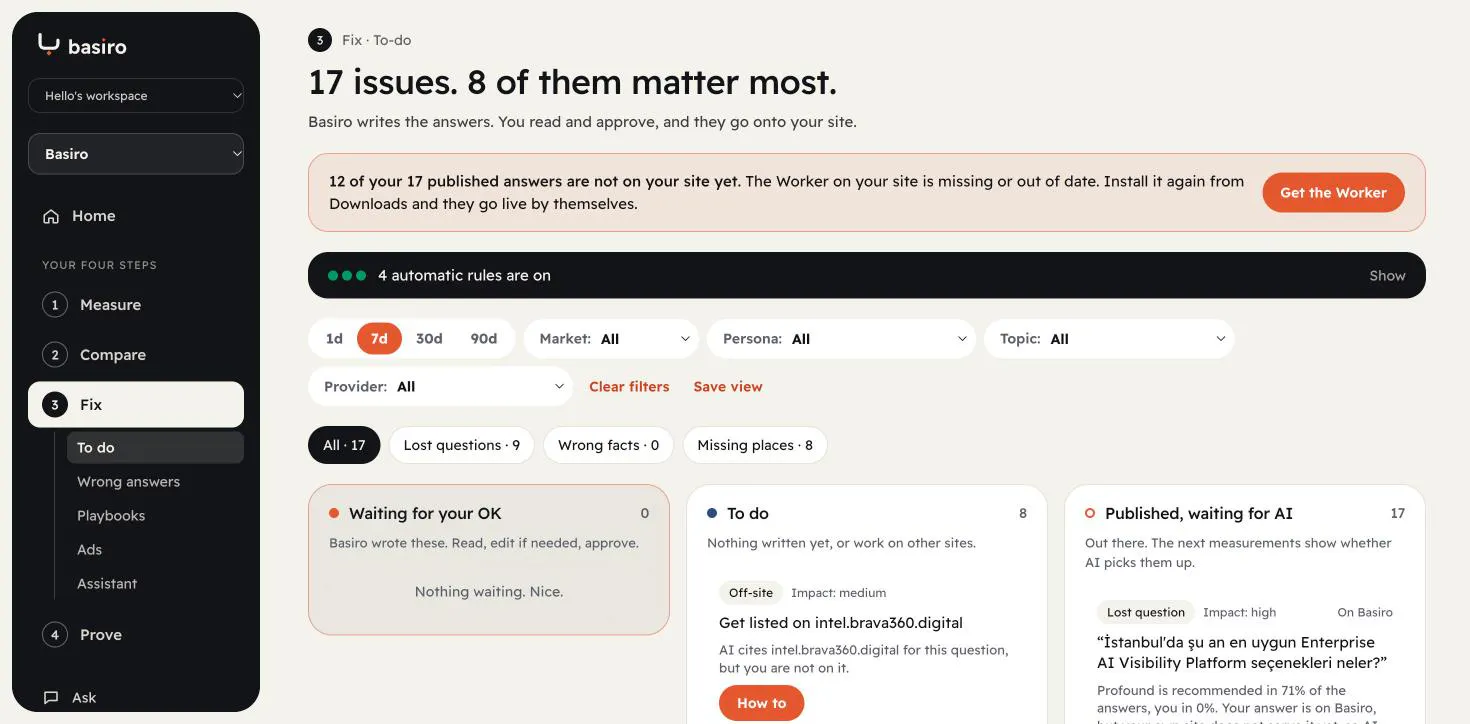The width and height of the screenshot is (1470, 724).
Task: Open the Fix step
Action: coord(136,405)
